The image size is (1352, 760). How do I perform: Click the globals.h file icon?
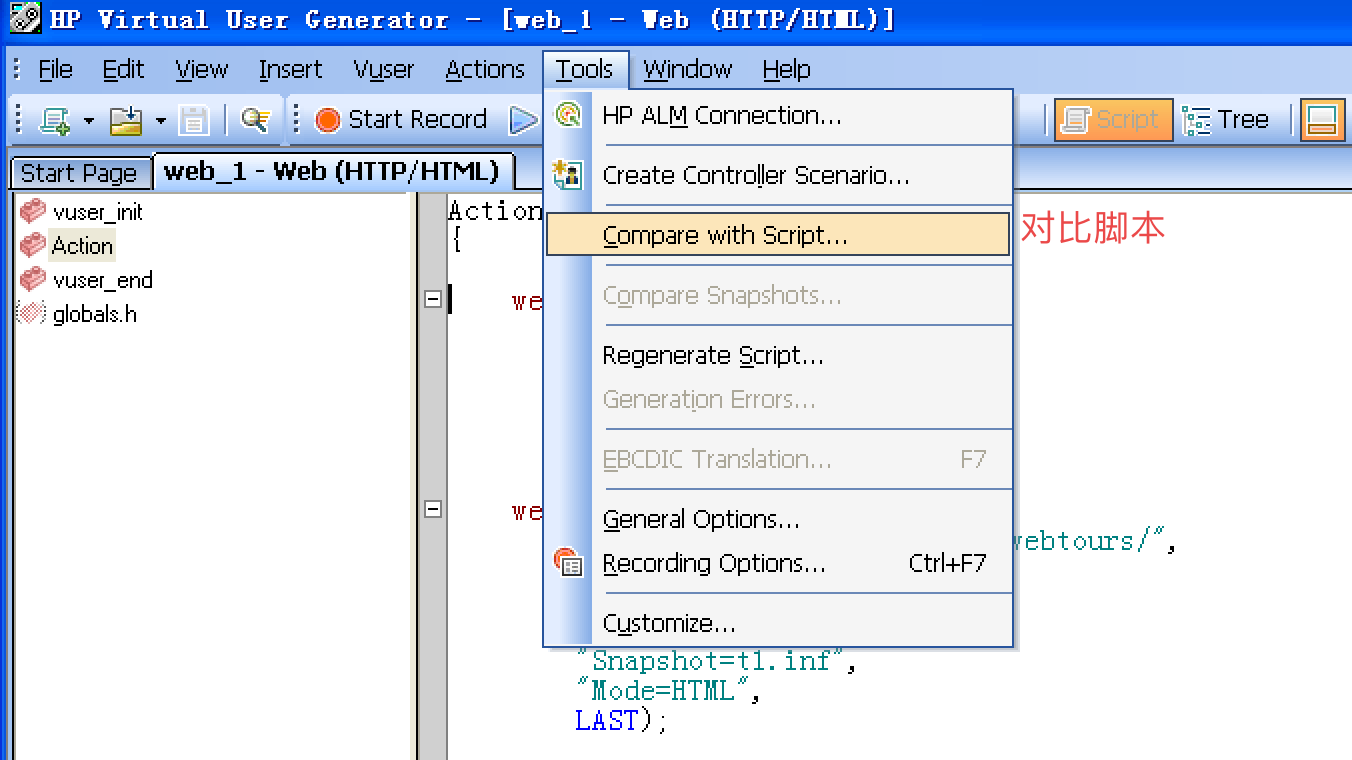point(33,313)
